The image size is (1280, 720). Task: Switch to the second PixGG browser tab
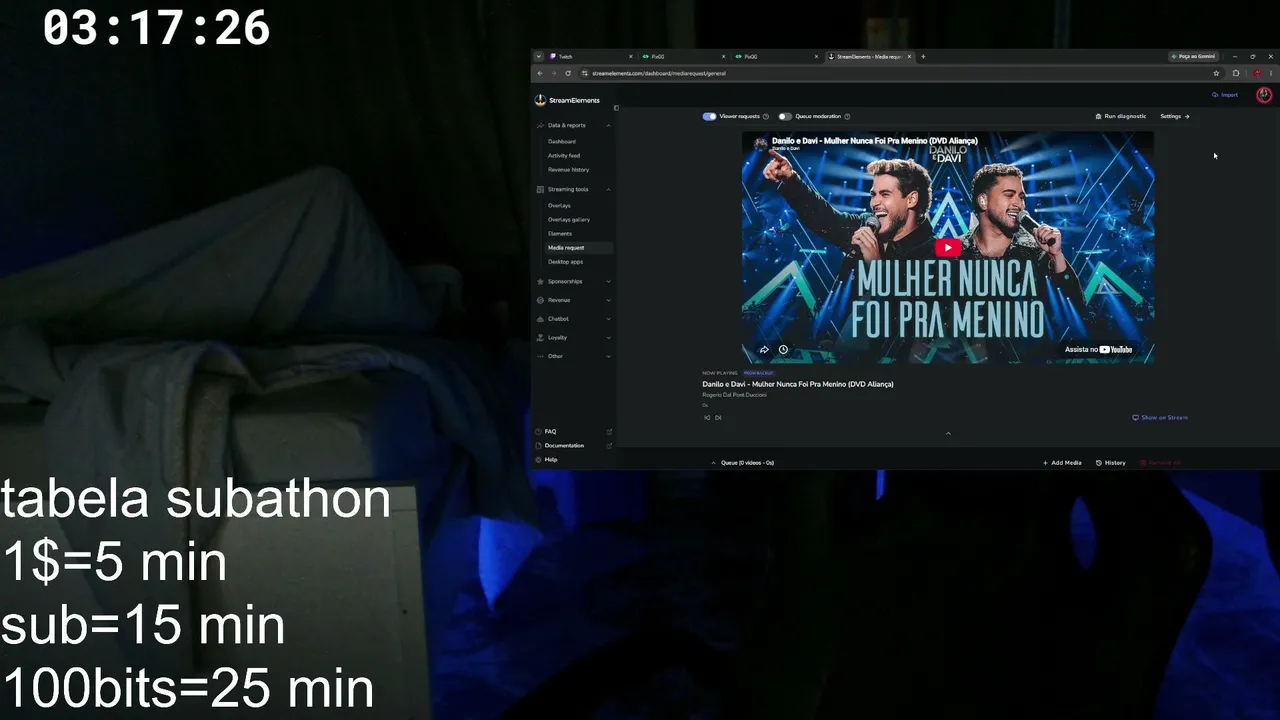click(x=776, y=57)
